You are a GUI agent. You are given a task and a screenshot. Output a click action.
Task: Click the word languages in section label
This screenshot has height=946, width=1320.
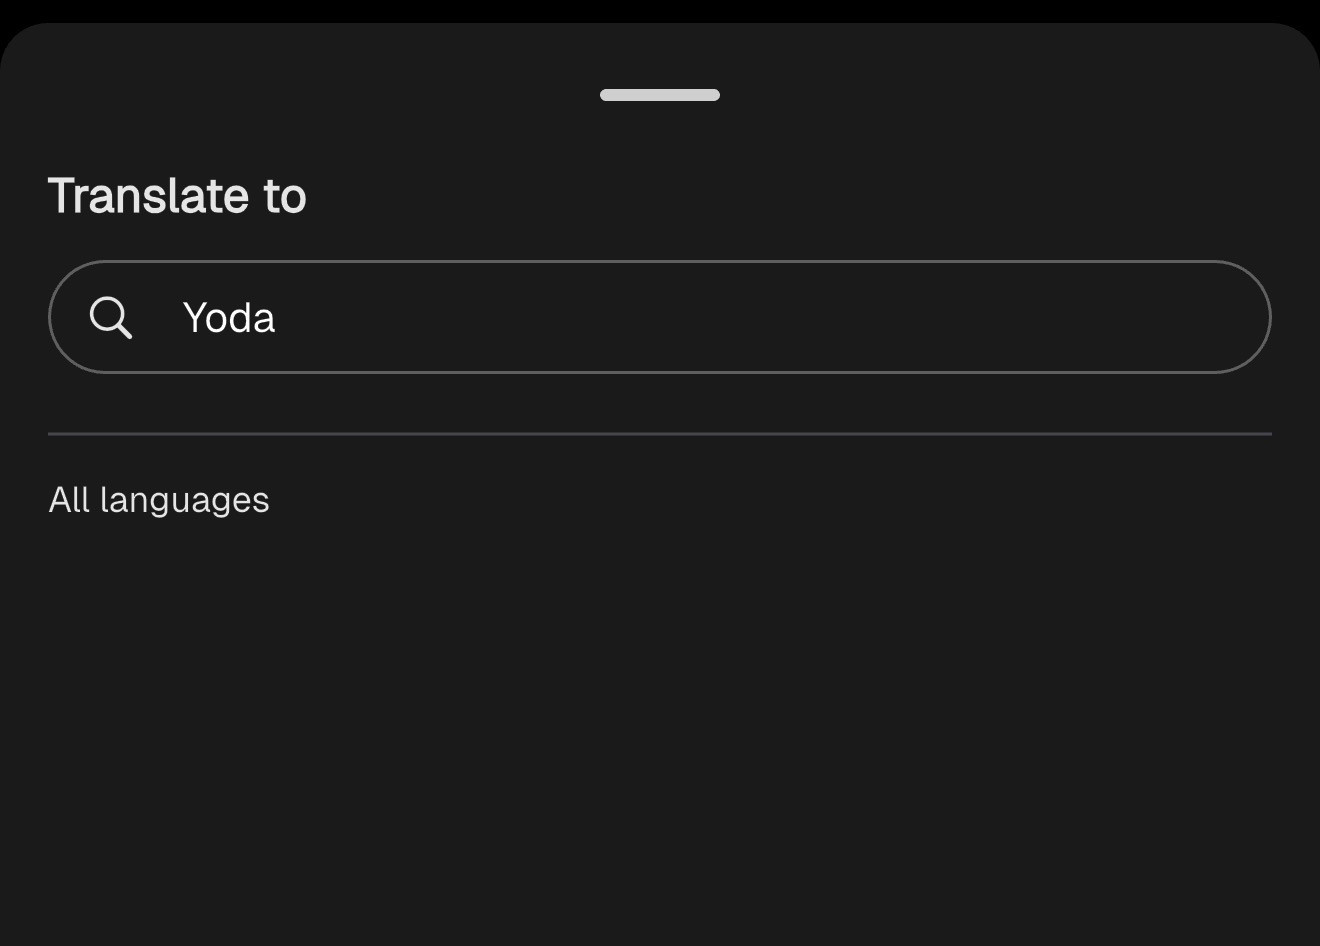click(185, 500)
